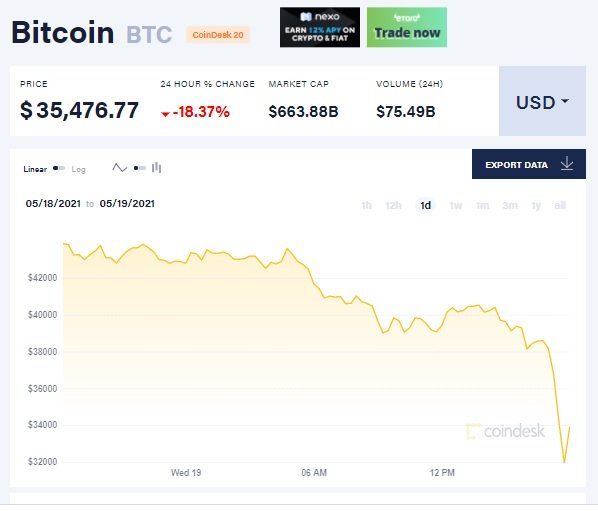
Task: Click the CoinDesk 20 badge
Action: coord(218,35)
